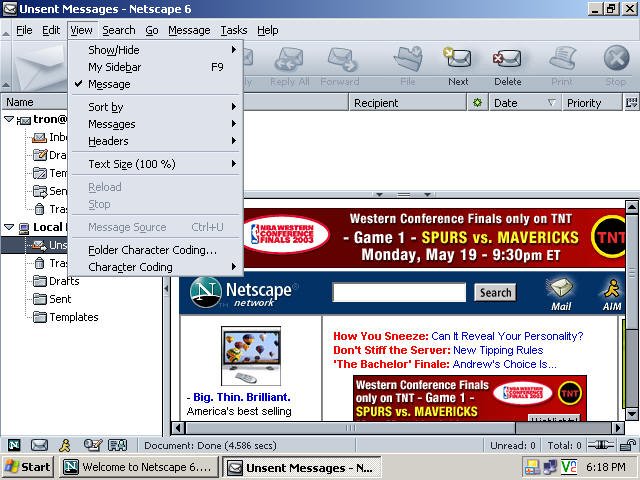Click the Print toolbar icon
The image size is (640, 480).
point(562,58)
